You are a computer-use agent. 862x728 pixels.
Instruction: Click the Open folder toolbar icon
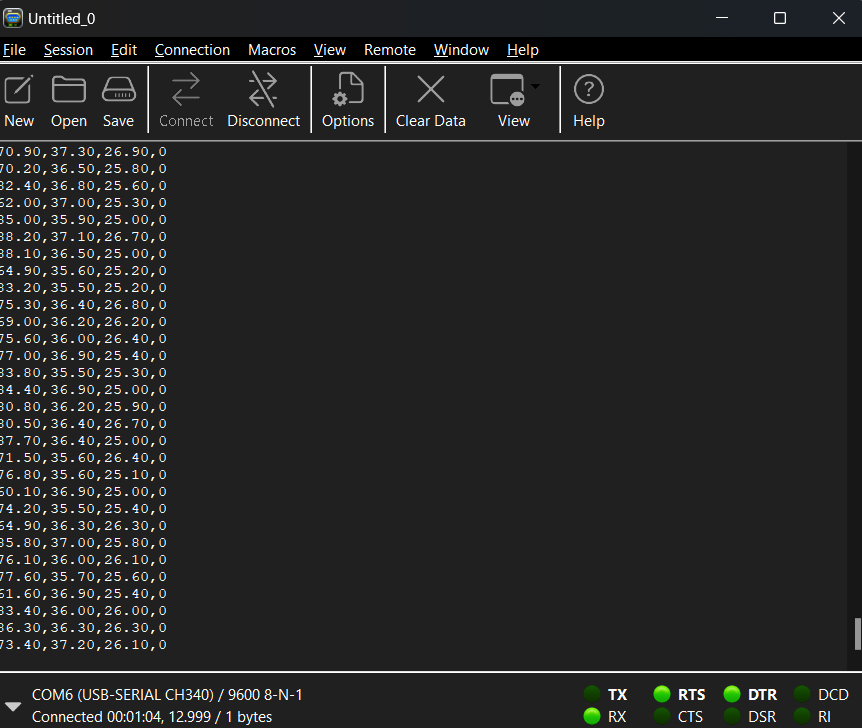pos(69,90)
